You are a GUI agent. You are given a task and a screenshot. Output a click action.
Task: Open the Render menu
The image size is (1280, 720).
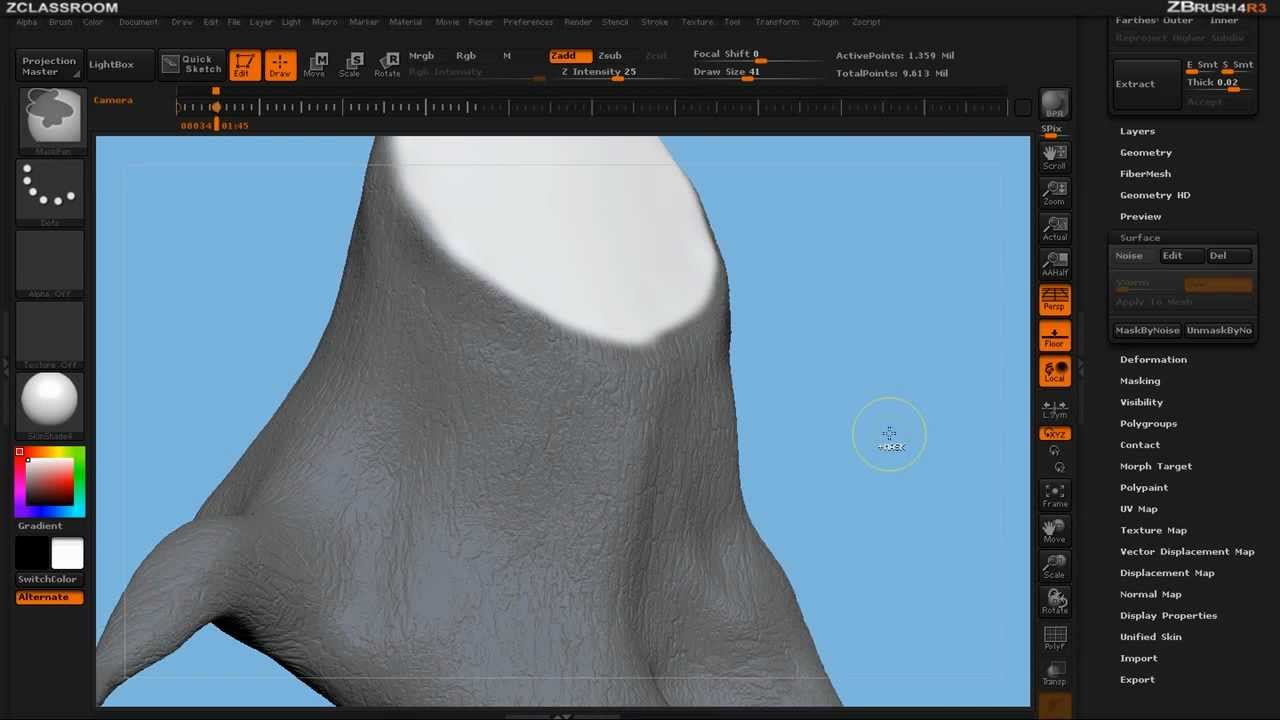point(578,22)
